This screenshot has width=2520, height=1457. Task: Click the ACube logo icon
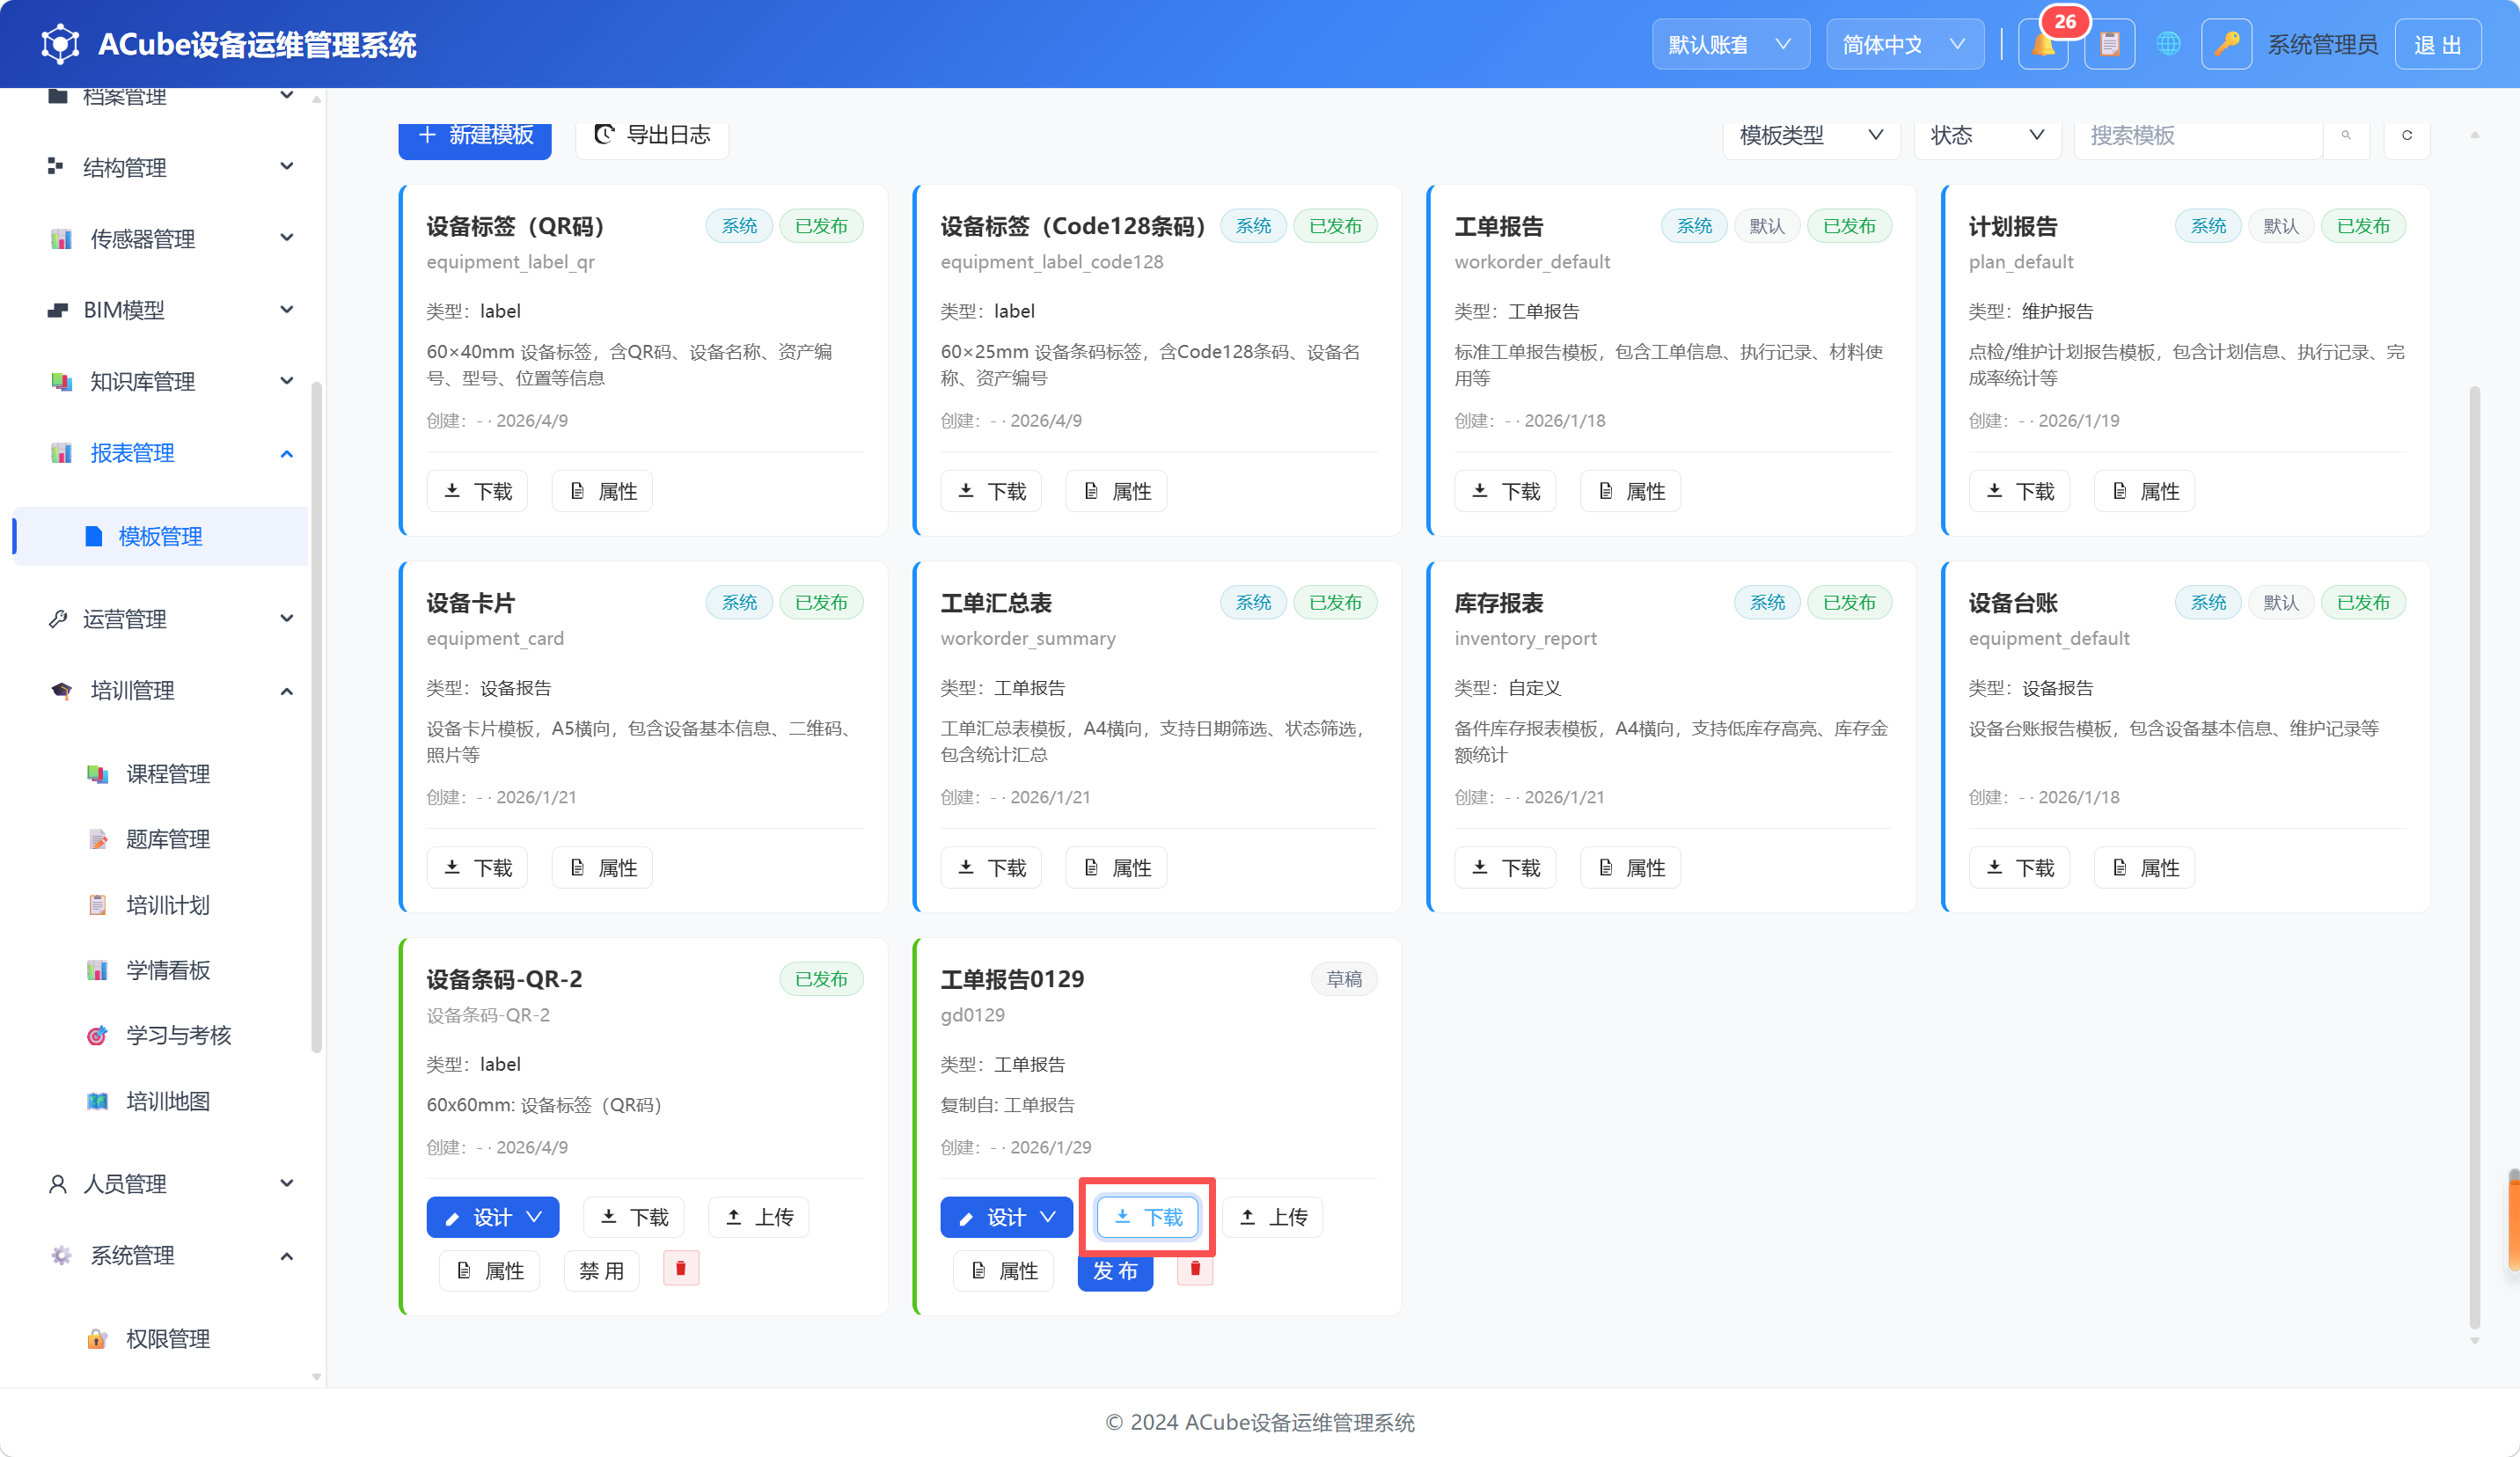click(x=60, y=44)
